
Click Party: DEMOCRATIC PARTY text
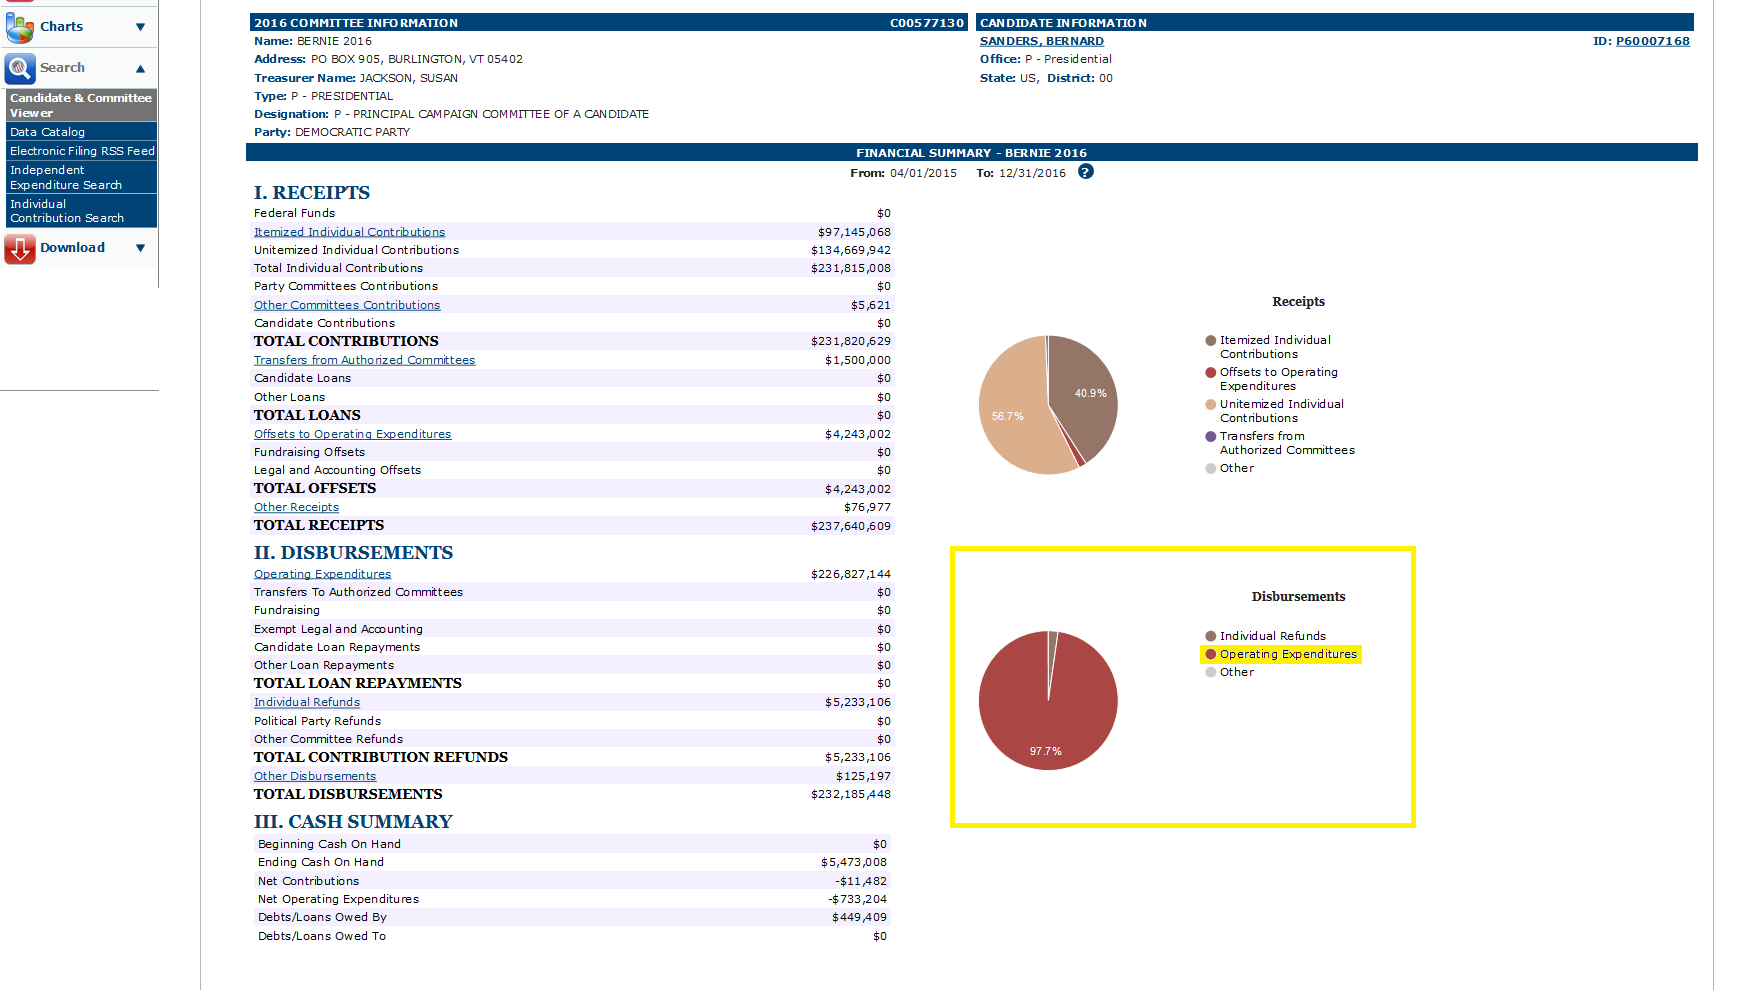tap(332, 132)
